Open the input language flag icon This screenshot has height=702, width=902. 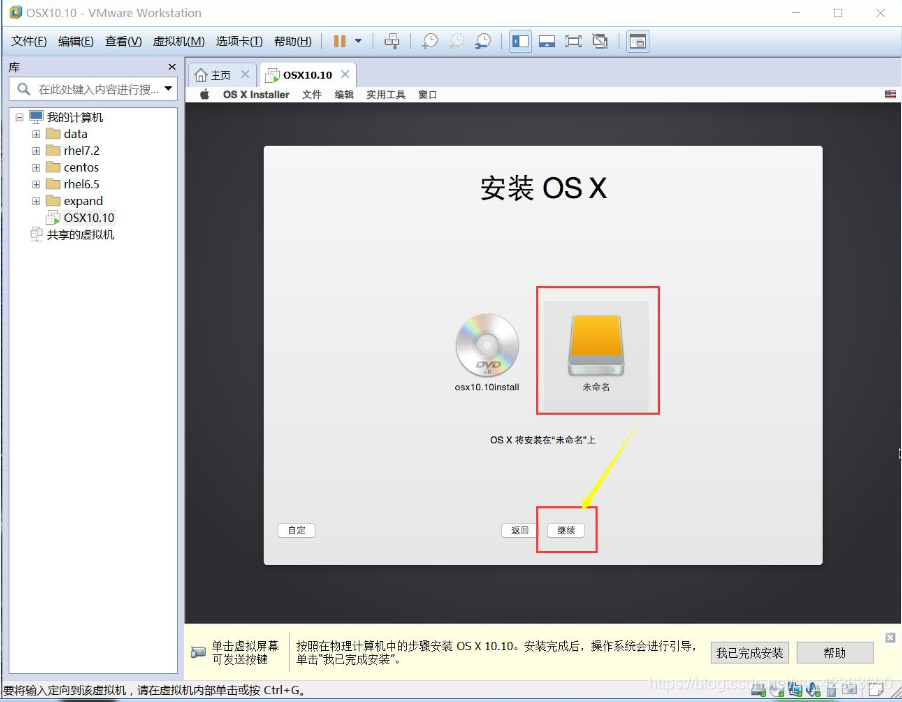[x=890, y=94]
